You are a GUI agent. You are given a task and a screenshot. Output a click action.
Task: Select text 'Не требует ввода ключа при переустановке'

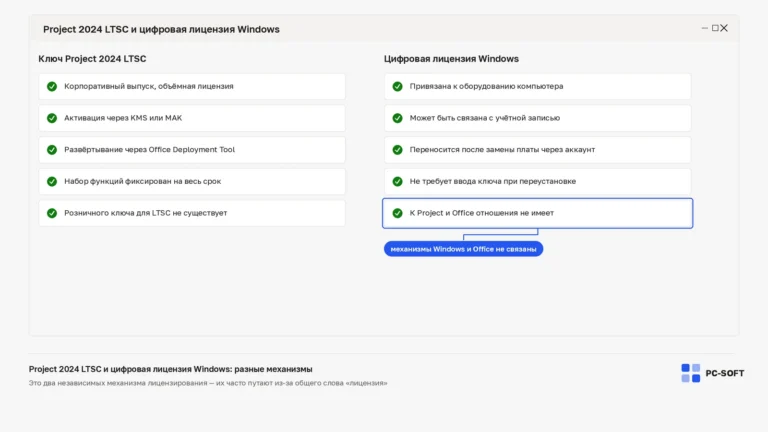493,181
